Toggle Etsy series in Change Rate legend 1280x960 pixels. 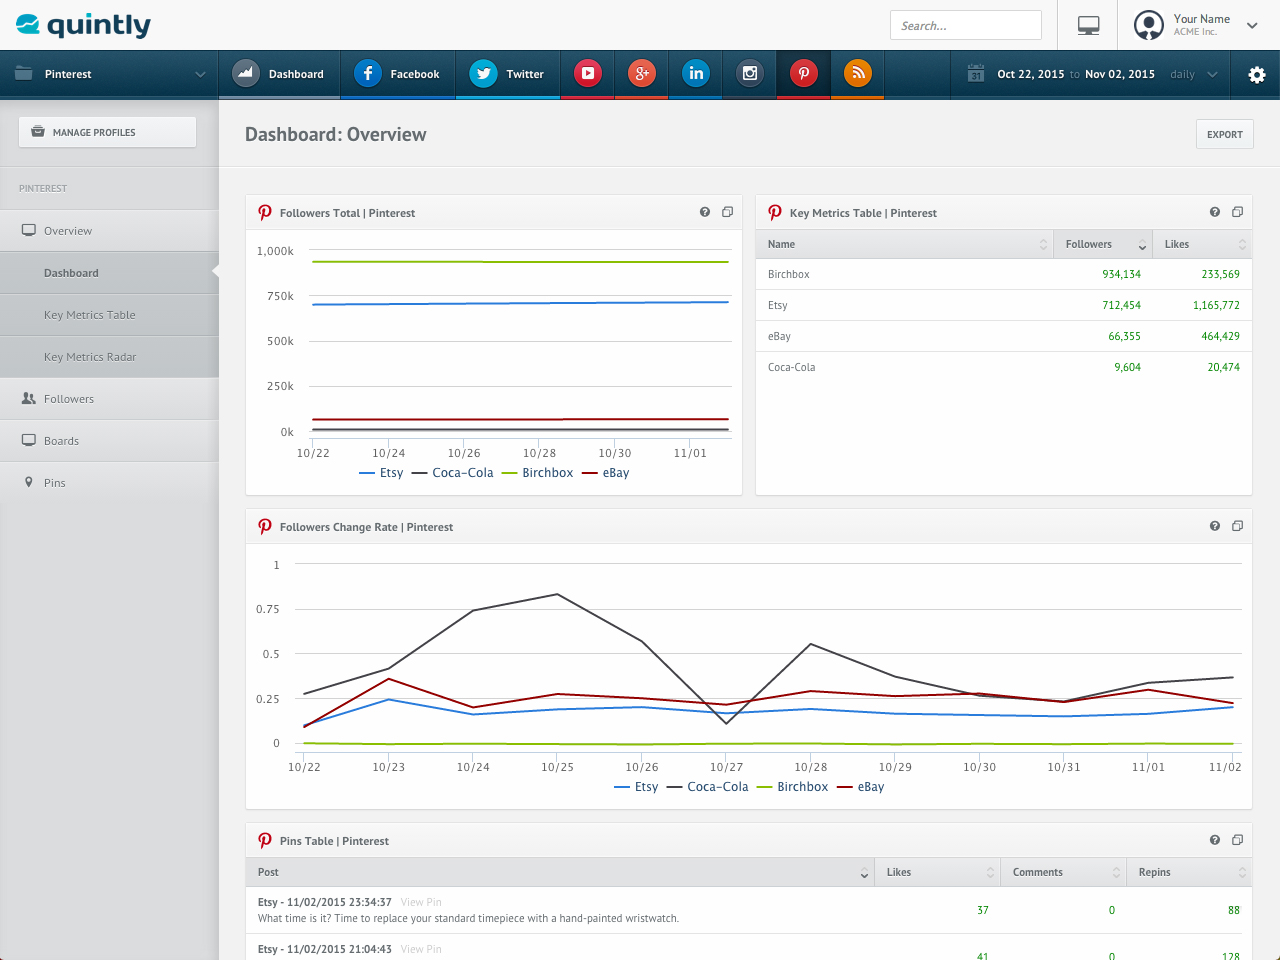tap(636, 787)
